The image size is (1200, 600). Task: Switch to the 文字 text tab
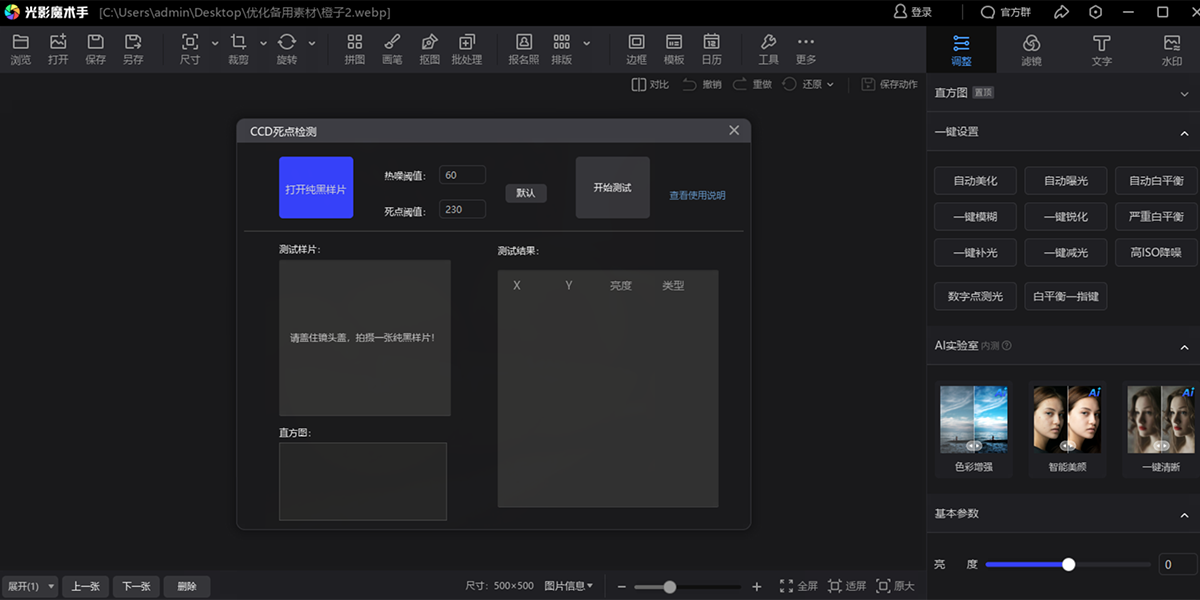coord(1101,48)
